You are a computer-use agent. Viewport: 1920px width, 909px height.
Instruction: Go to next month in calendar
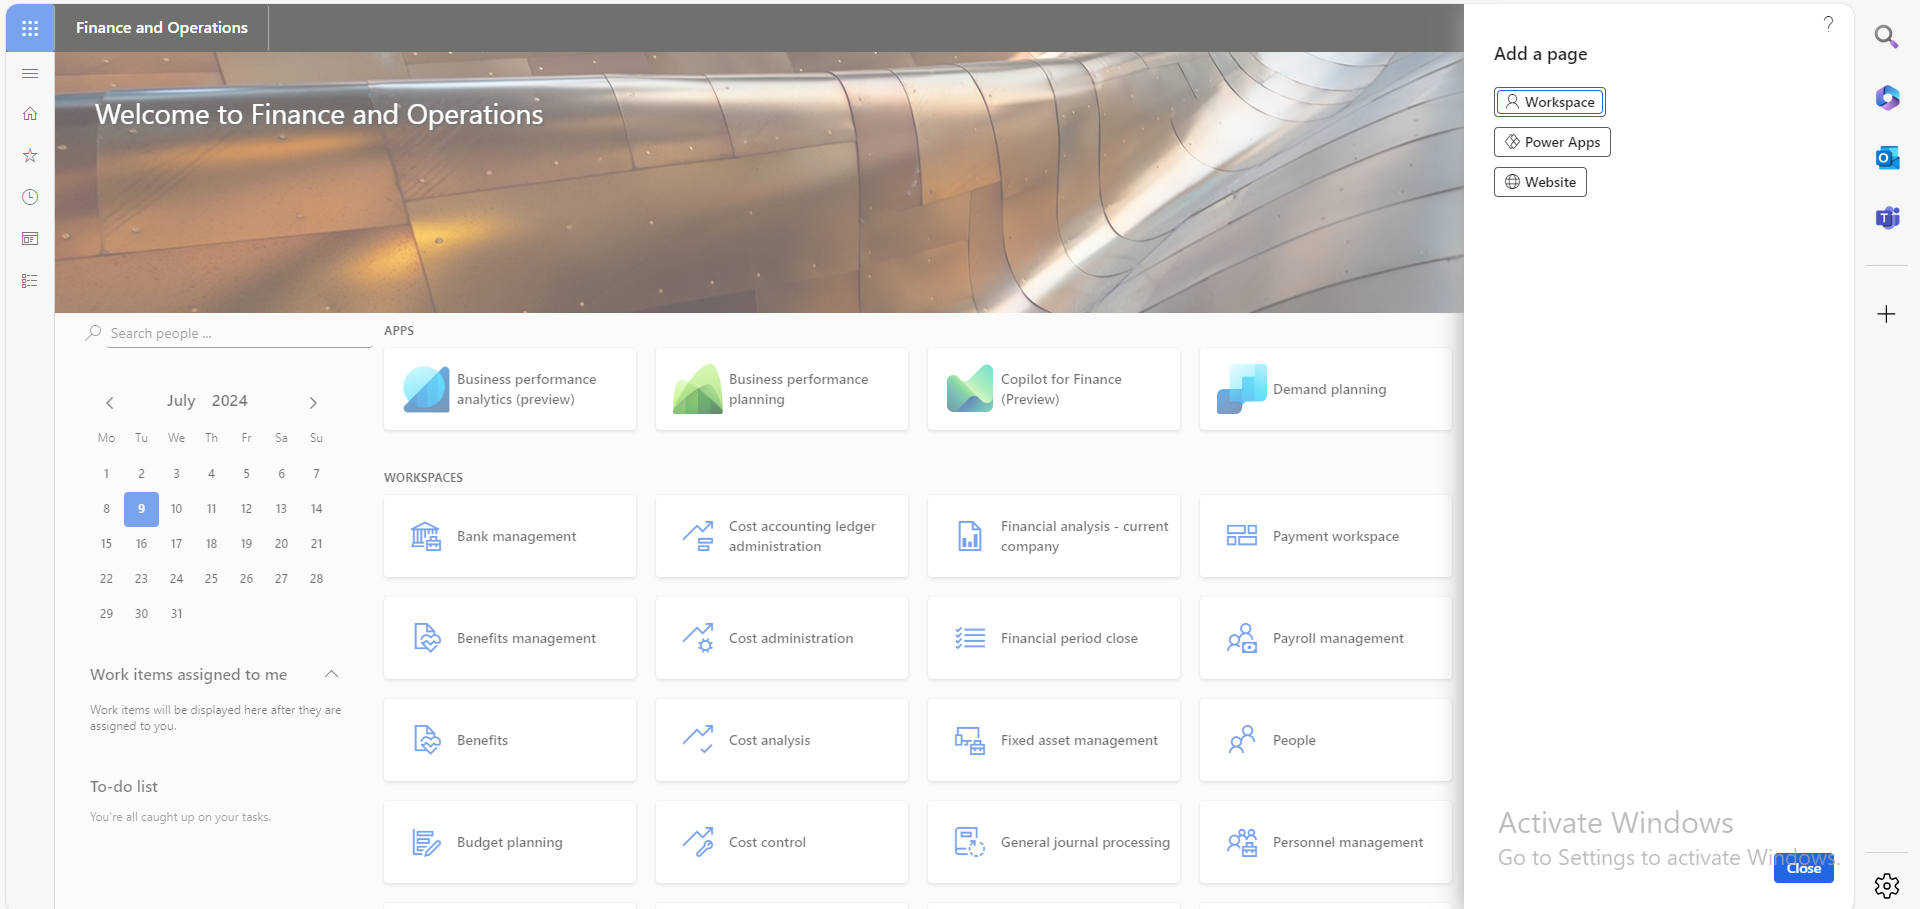tap(313, 403)
